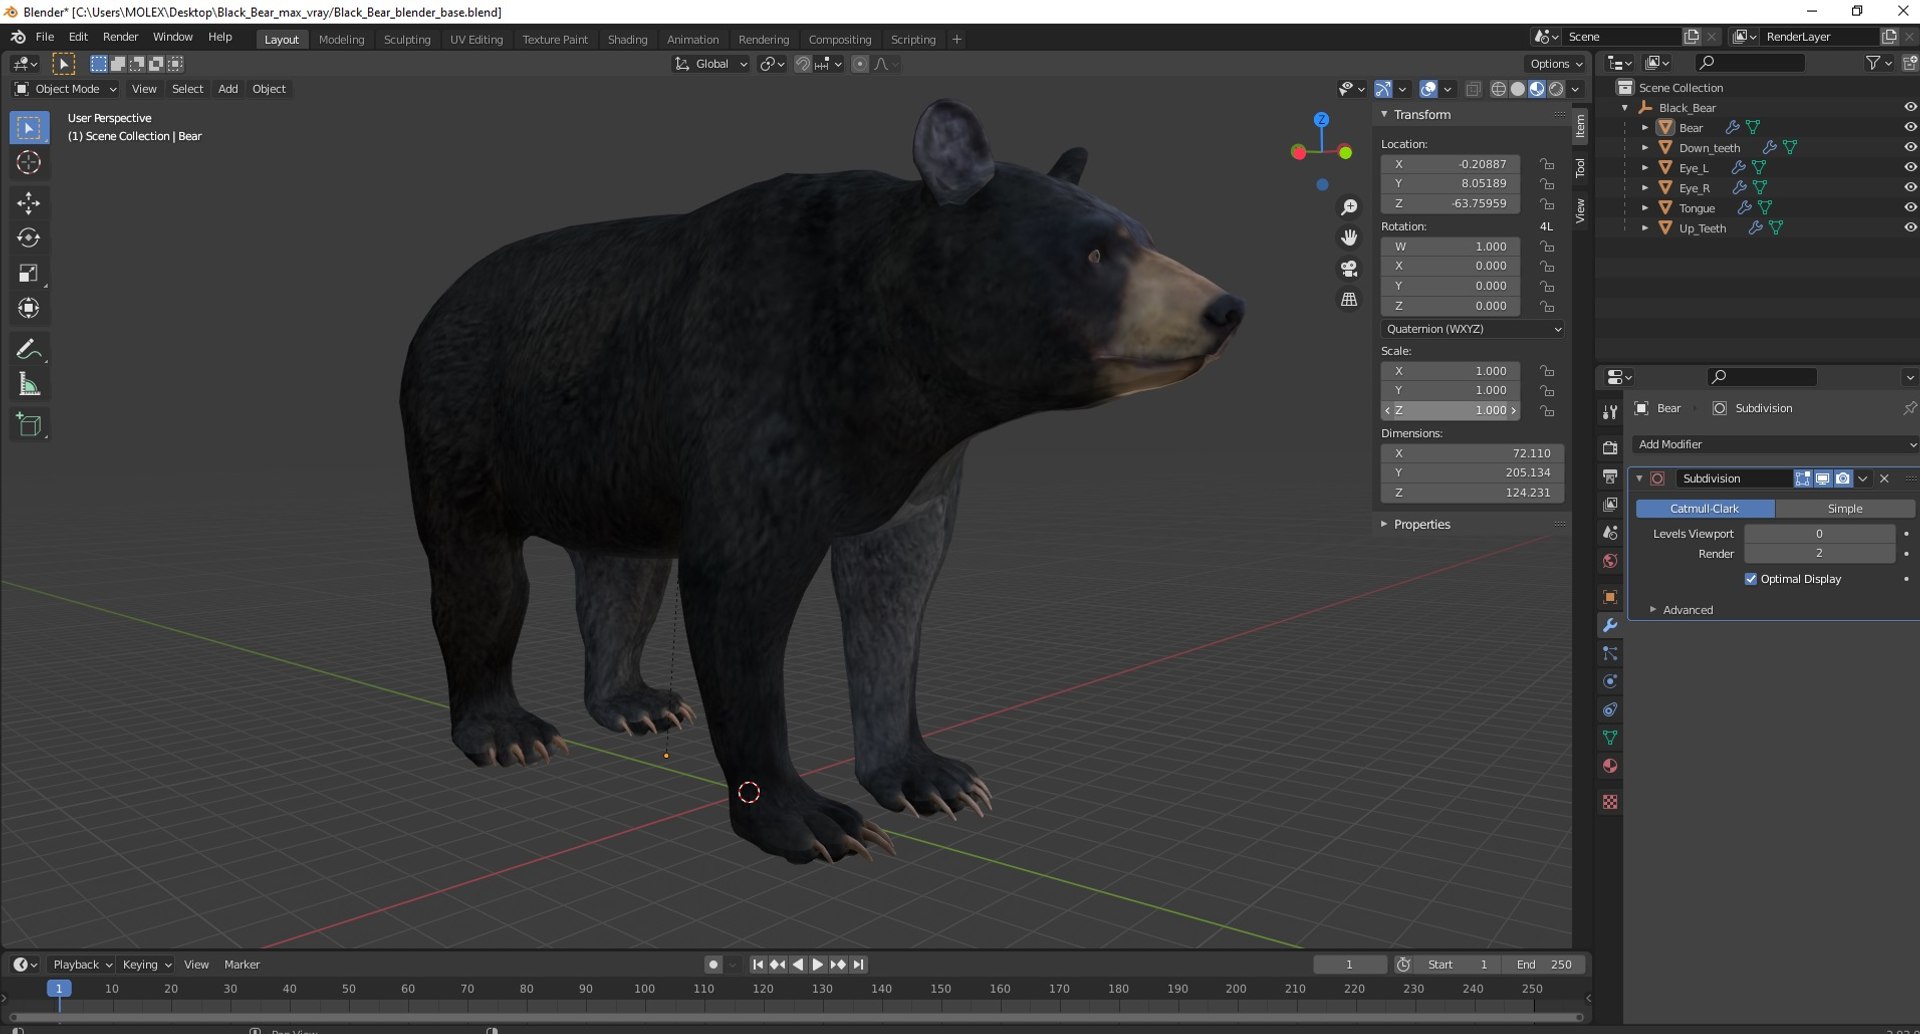Select the Move tool

pos(29,203)
